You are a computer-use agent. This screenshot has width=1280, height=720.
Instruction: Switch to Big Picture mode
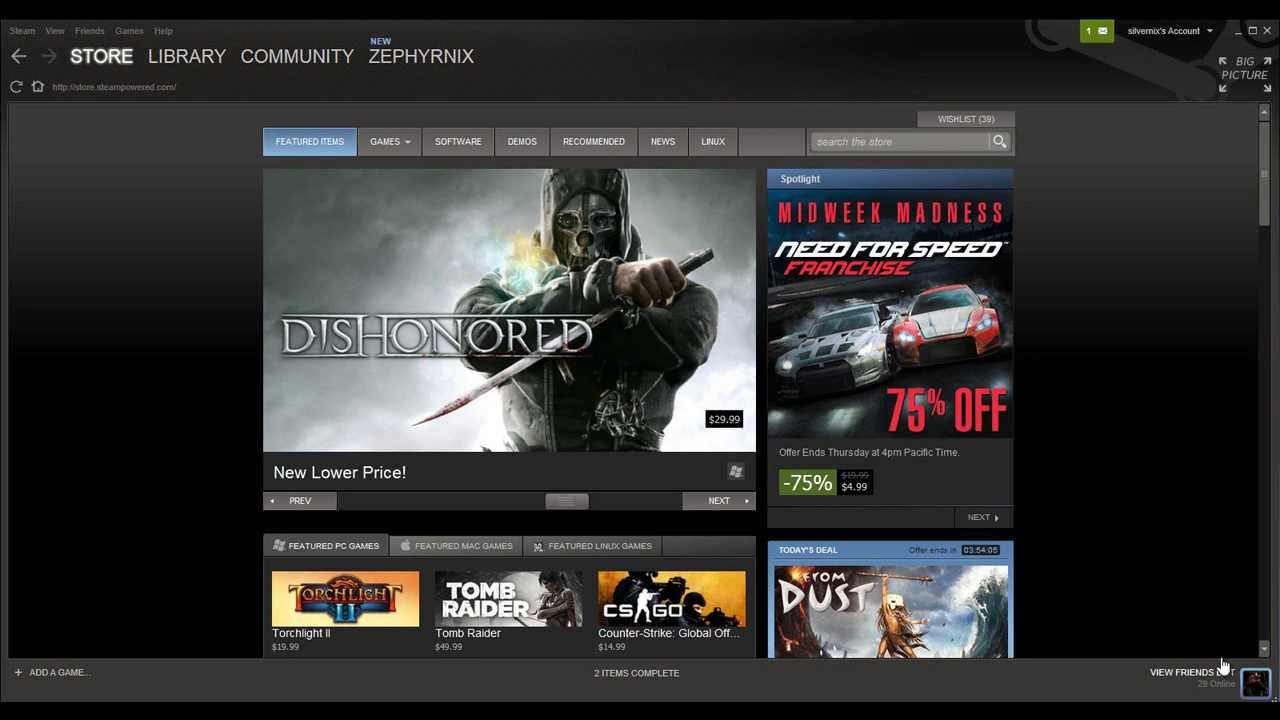click(1244, 75)
